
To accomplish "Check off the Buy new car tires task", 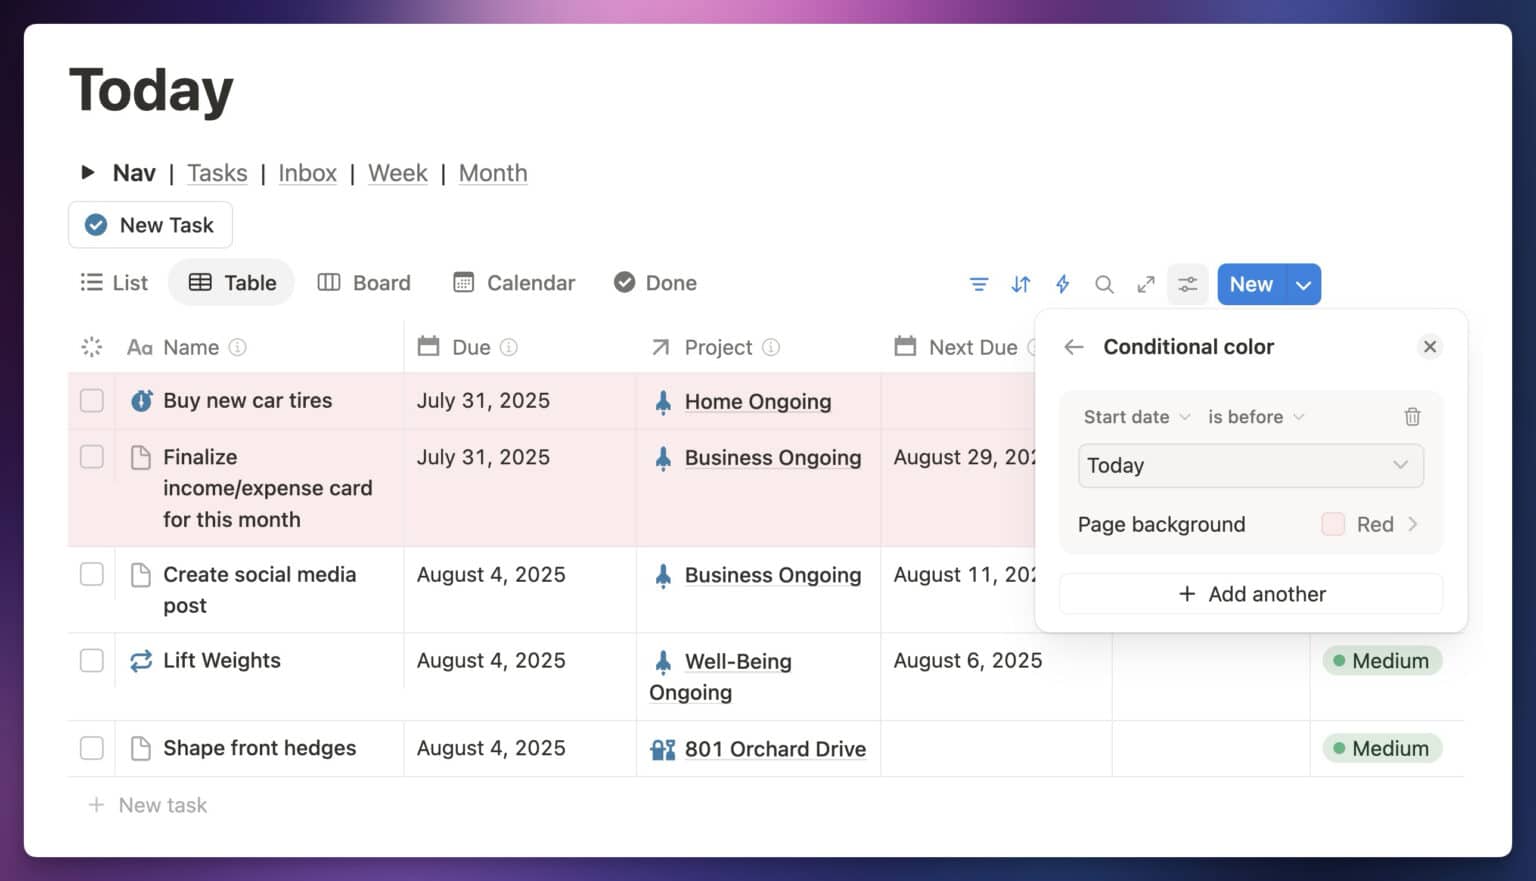I will coord(91,400).
